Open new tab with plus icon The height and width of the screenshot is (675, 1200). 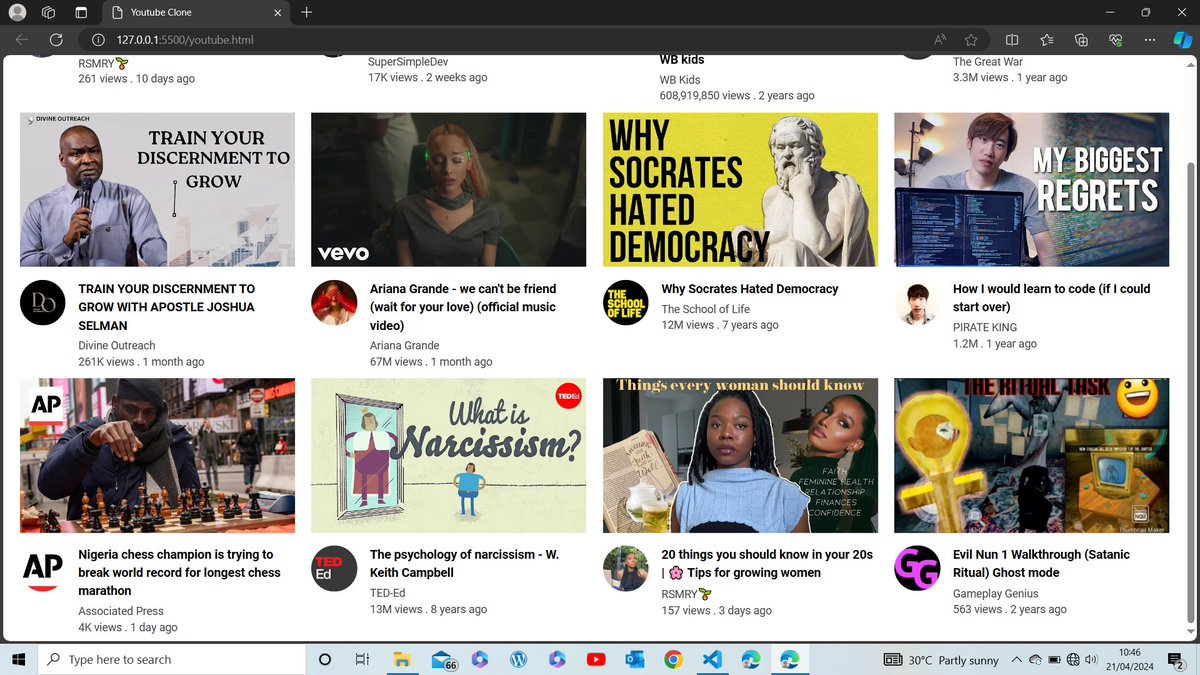306,12
